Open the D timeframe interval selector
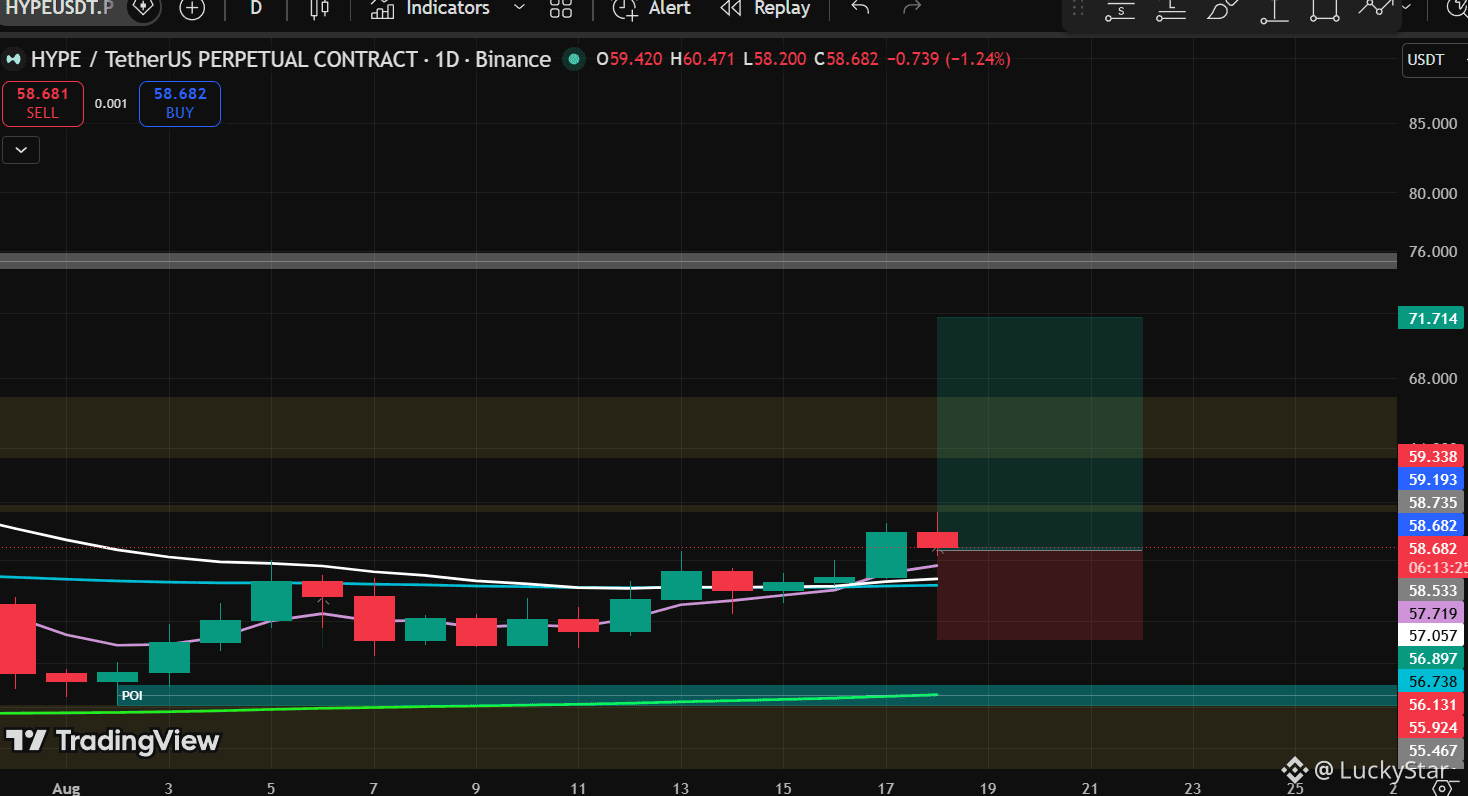The image size is (1468, 796). point(256,8)
